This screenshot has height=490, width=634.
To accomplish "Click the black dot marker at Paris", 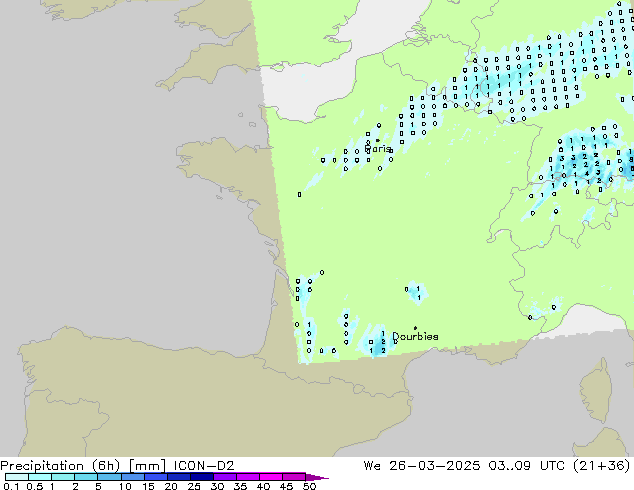I will (378, 140).
